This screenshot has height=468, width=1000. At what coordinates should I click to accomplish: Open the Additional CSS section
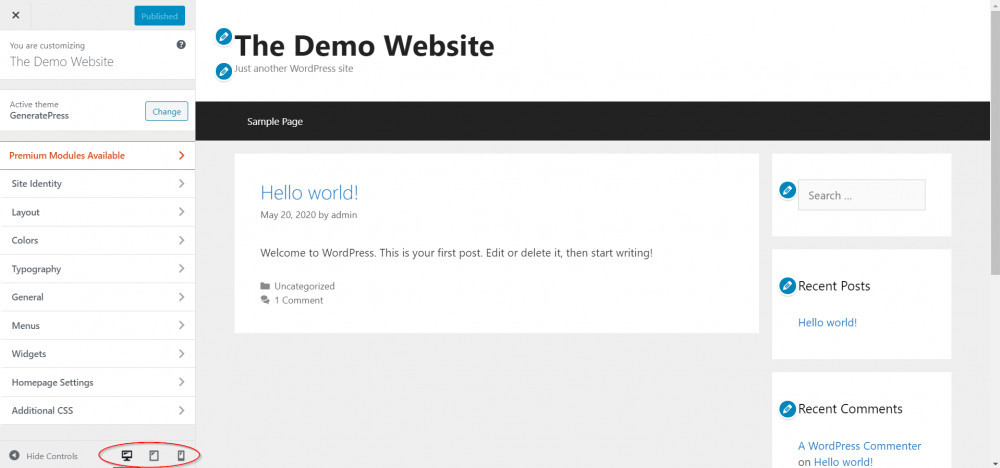tap(97, 411)
